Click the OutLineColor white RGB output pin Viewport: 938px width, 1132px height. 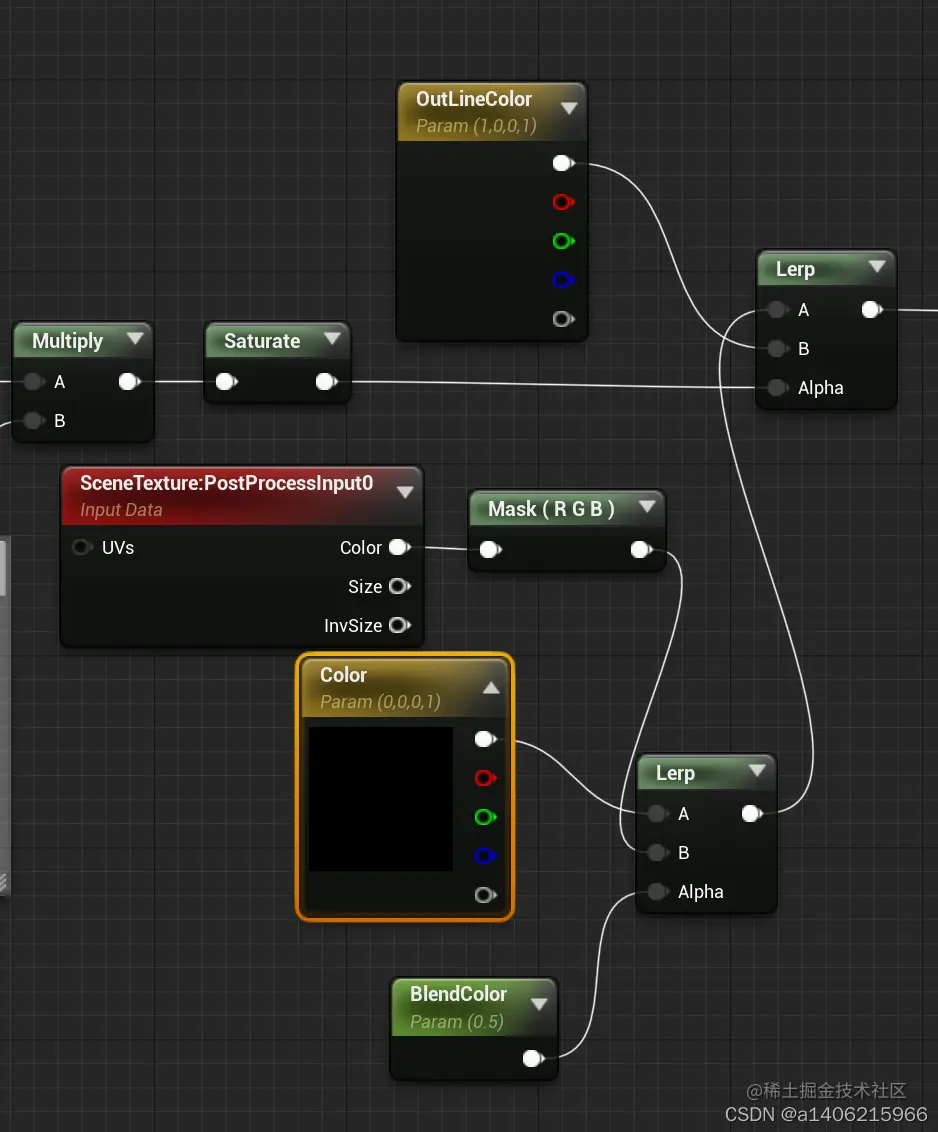click(x=563, y=163)
